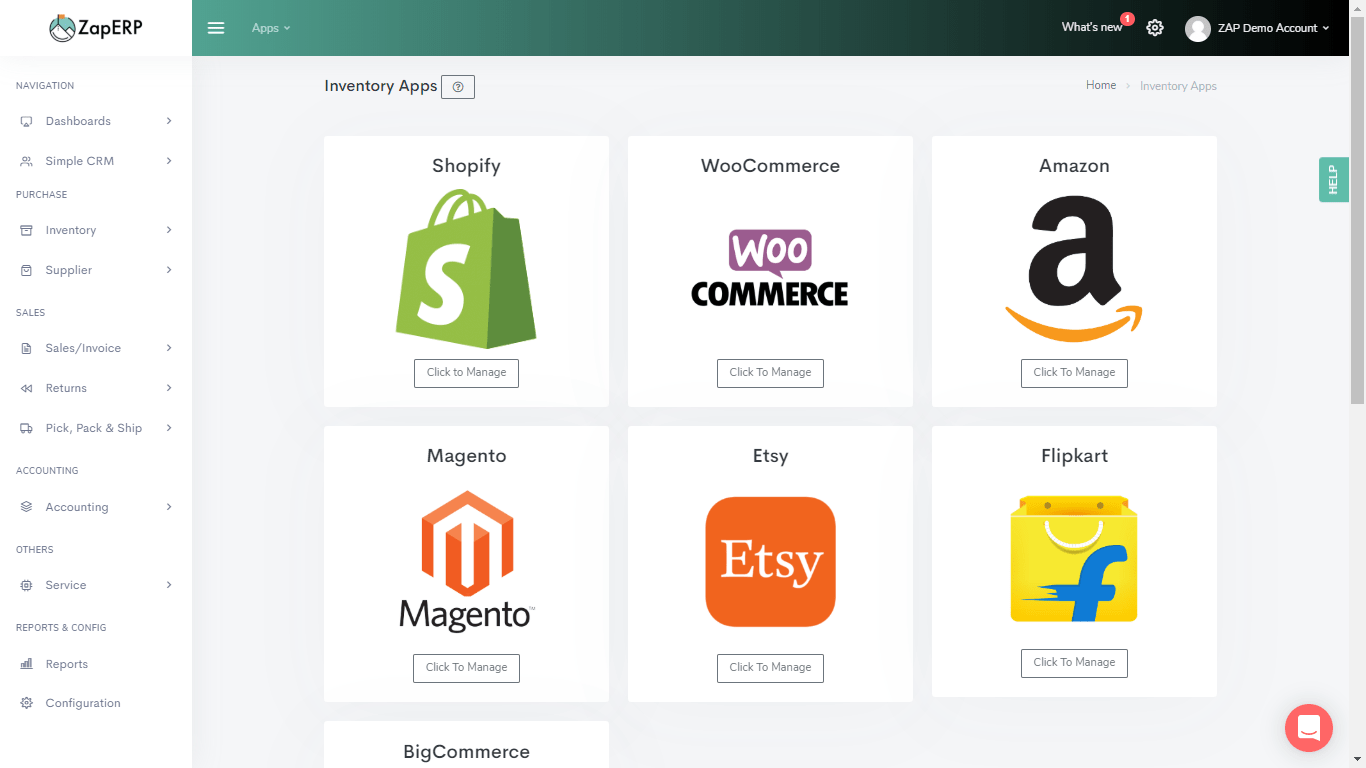
Task: Expand the Service chevron
Action: click(x=169, y=585)
